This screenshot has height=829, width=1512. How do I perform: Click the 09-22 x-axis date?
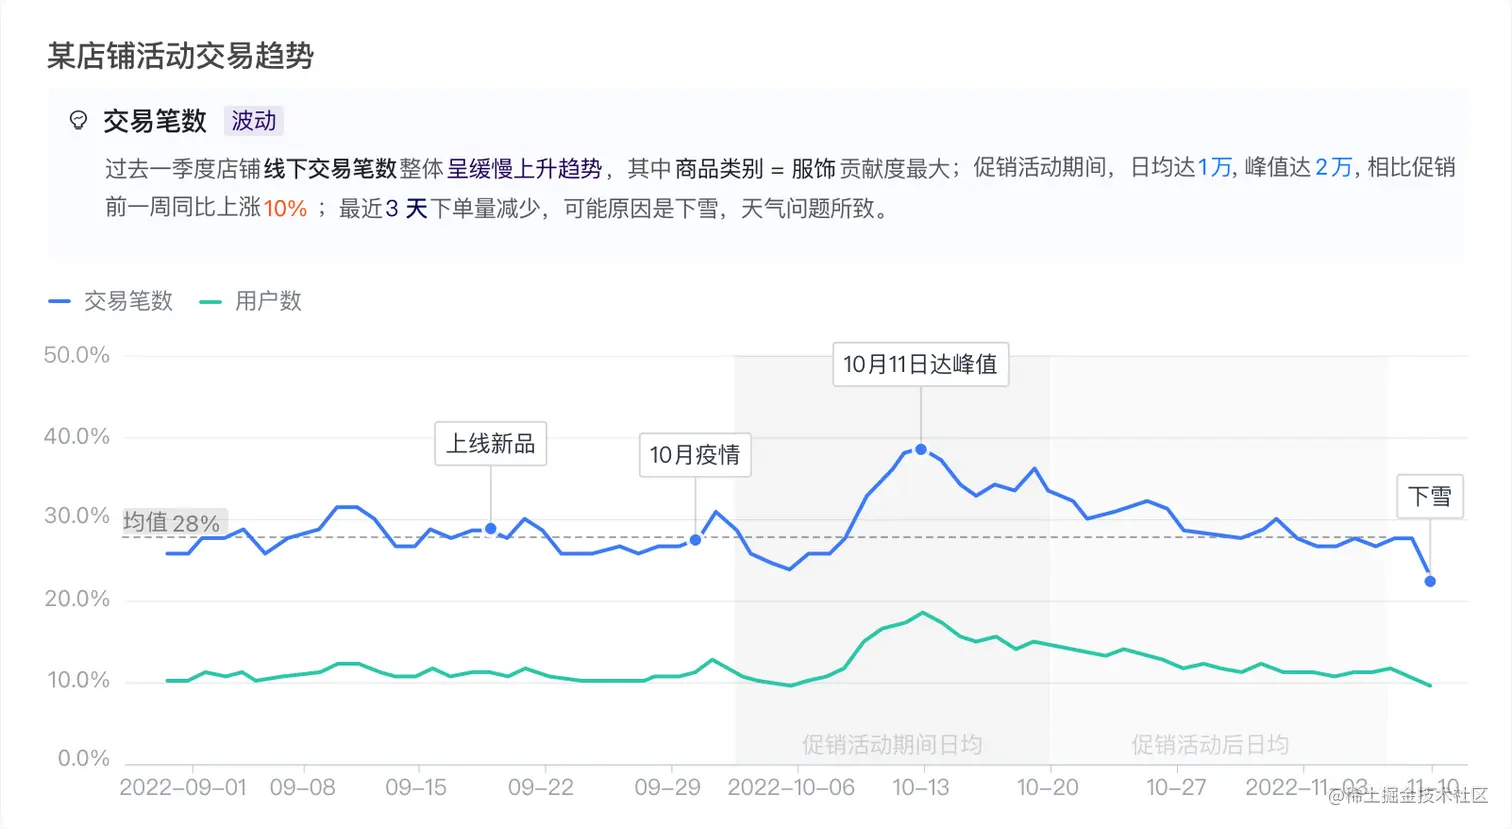[x=541, y=788]
